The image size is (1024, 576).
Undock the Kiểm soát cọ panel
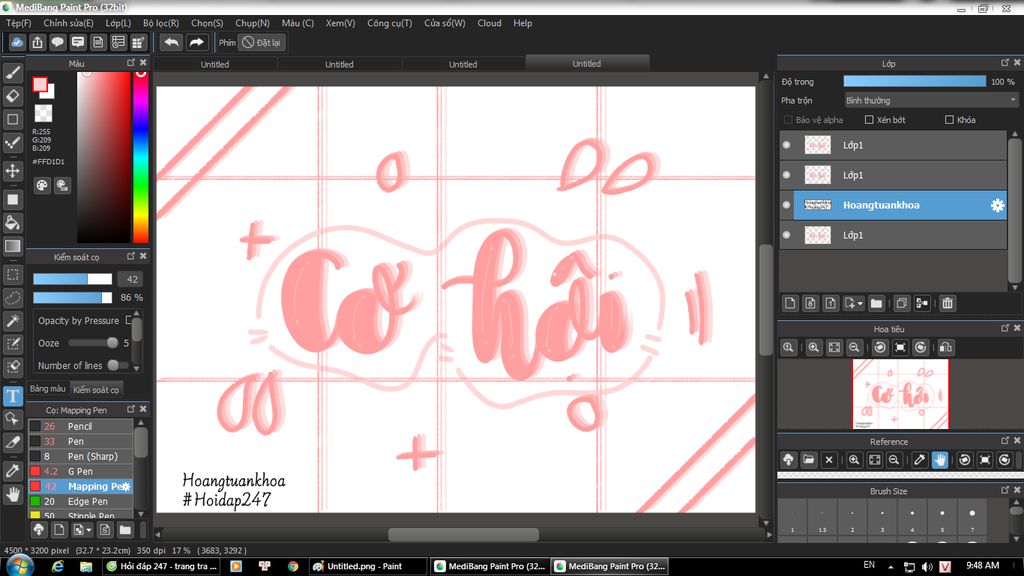(131, 256)
